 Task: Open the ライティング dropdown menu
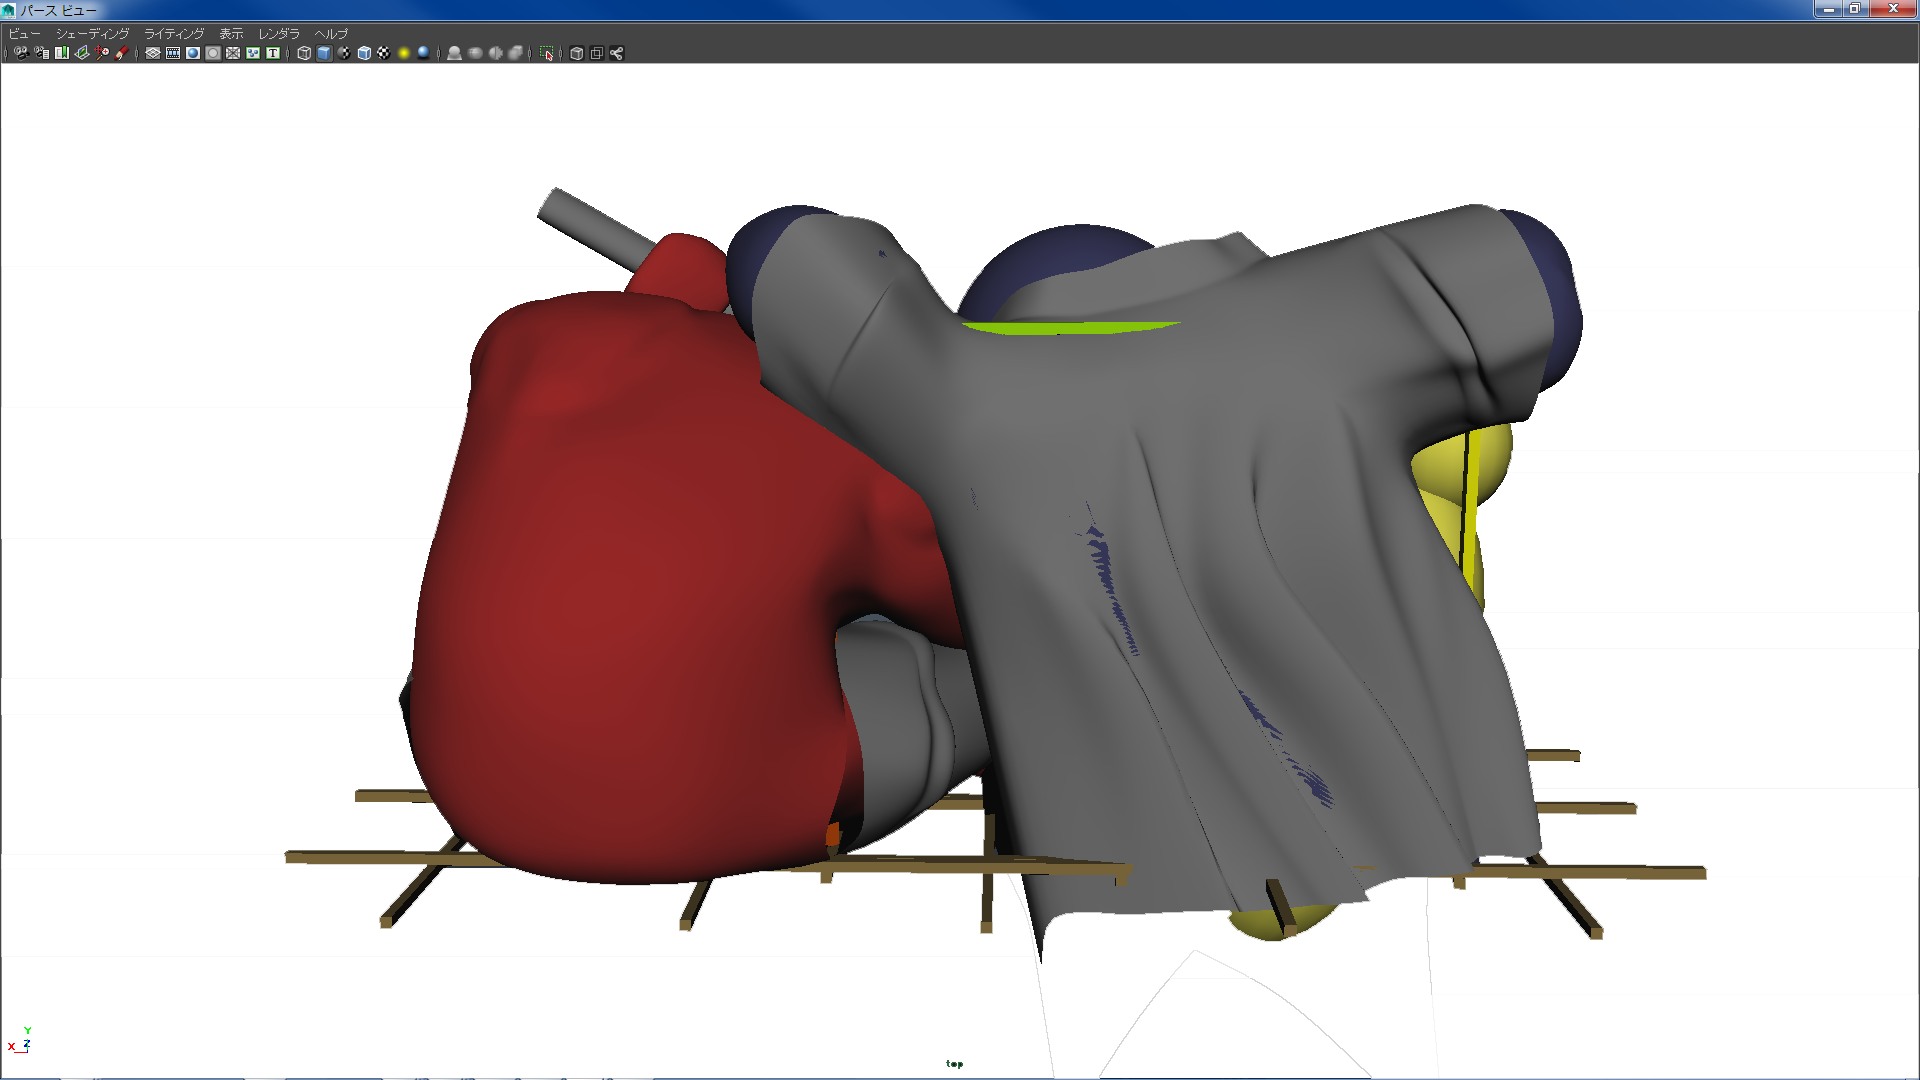(x=174, y=33)
